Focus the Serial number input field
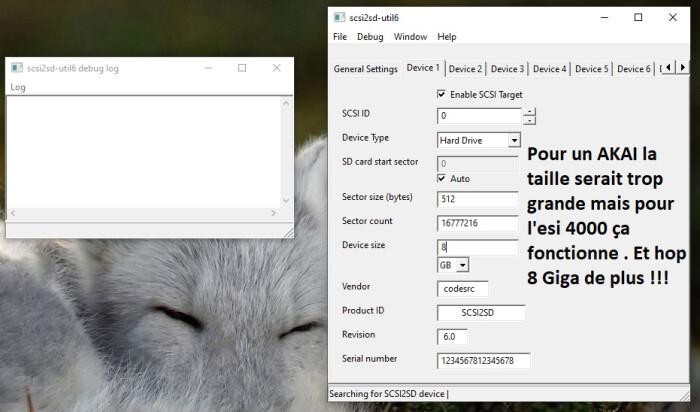 (482, 360)
